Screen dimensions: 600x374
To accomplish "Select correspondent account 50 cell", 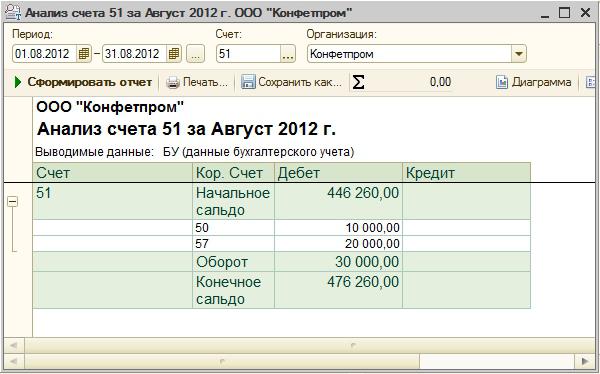I will 233,228.
